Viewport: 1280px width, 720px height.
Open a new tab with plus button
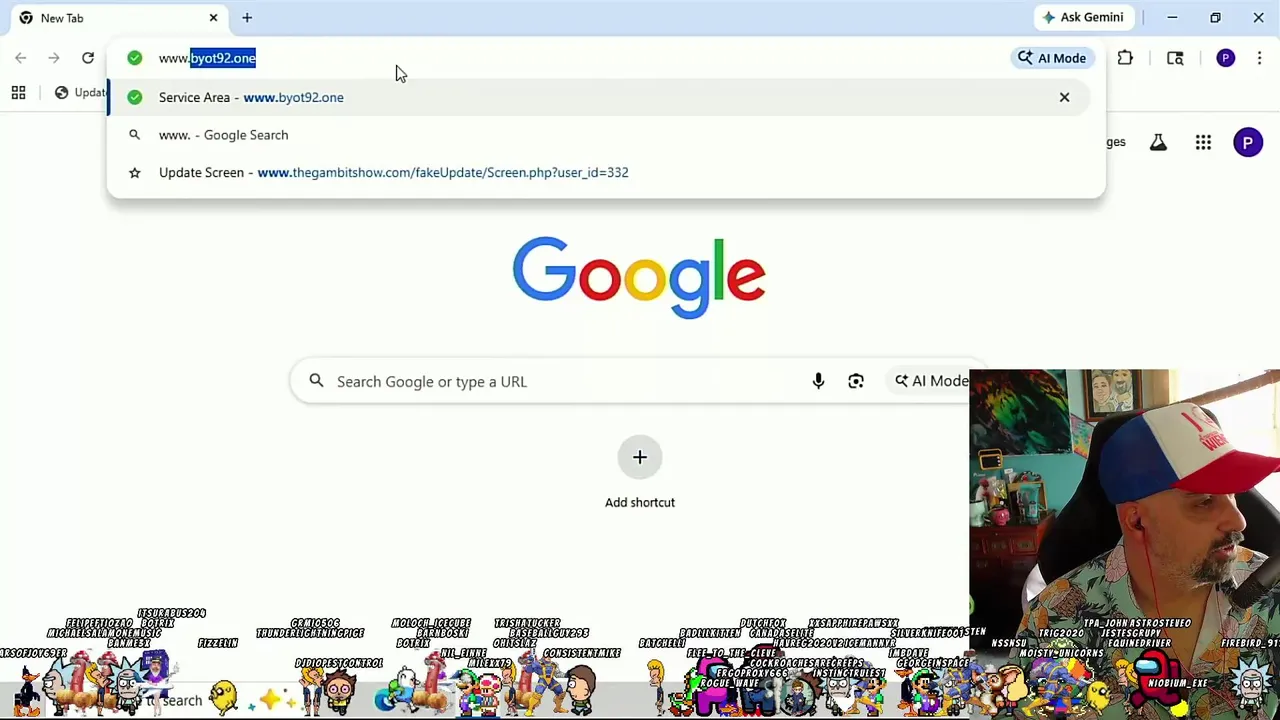click(247, 18)
